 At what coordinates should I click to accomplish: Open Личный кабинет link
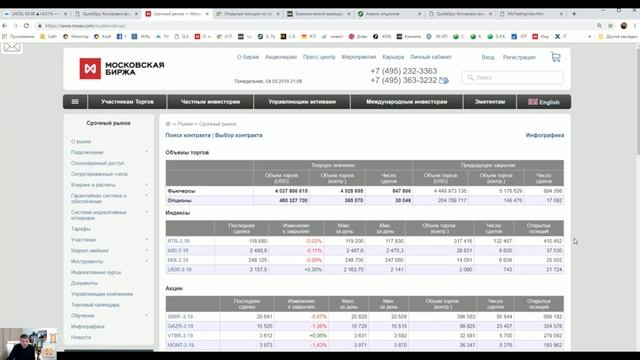point(431,57)
